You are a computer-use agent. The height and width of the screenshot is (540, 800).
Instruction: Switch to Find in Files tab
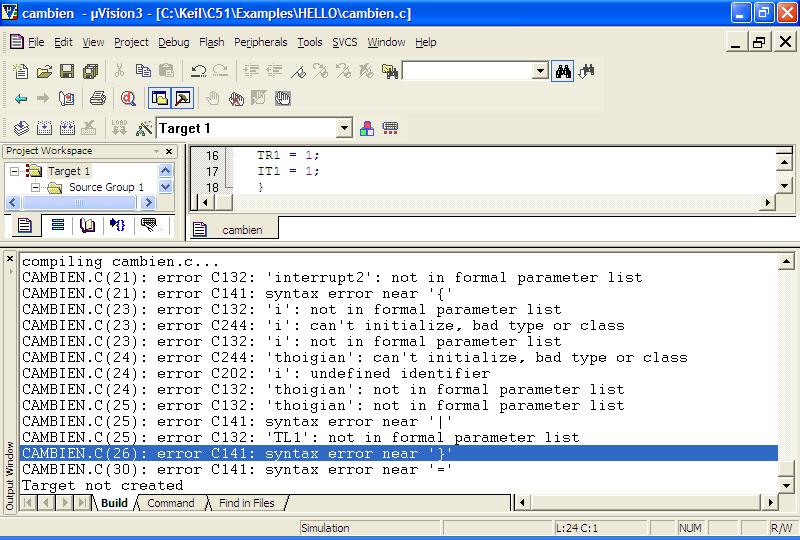click(246, 503)
